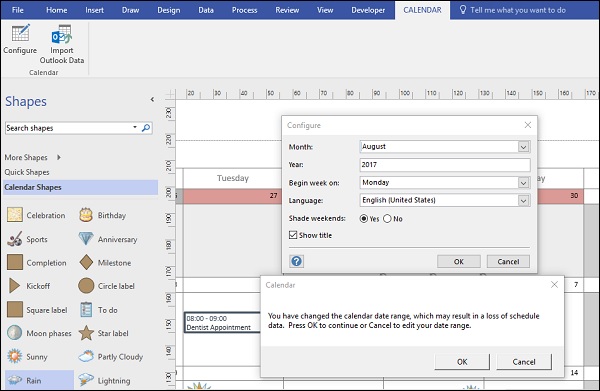Viewport: 600px width, 391px height.
Task: Click the search magnifier icon
Action: coord(146,128)
